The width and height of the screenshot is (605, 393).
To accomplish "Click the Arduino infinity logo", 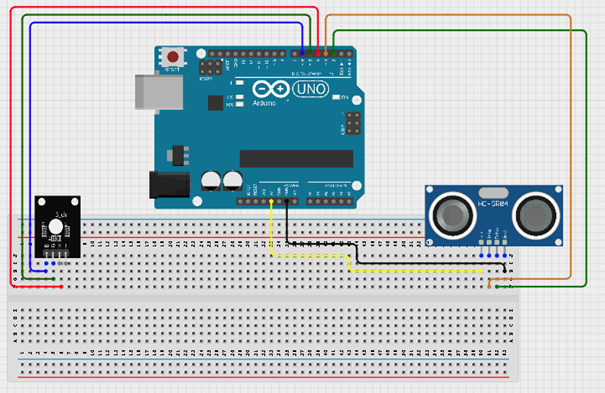I will (x=271, y=89).
